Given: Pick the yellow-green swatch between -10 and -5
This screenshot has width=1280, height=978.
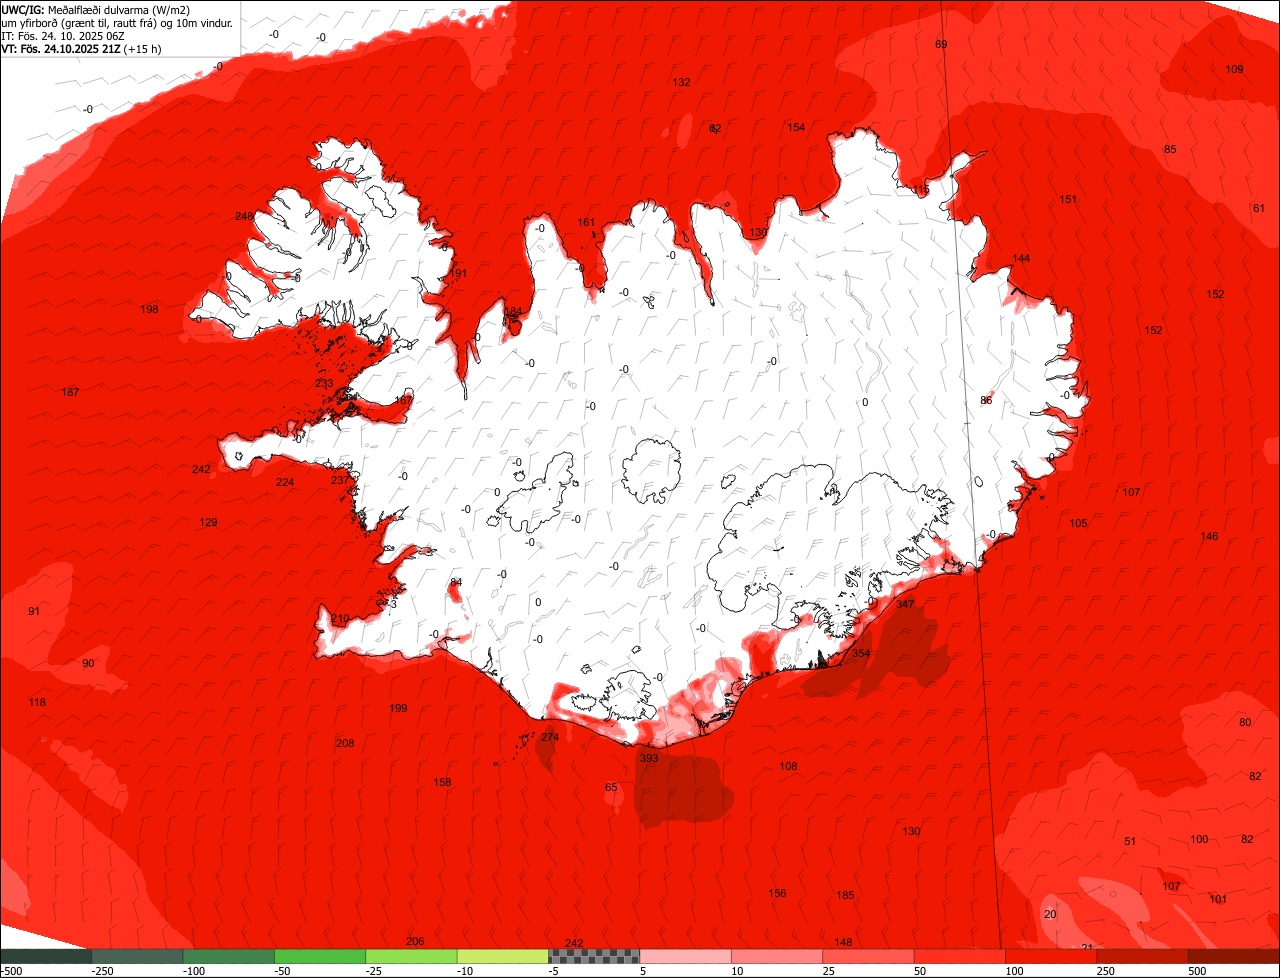Looking at the screenshot, I should (x=503, y=956).
